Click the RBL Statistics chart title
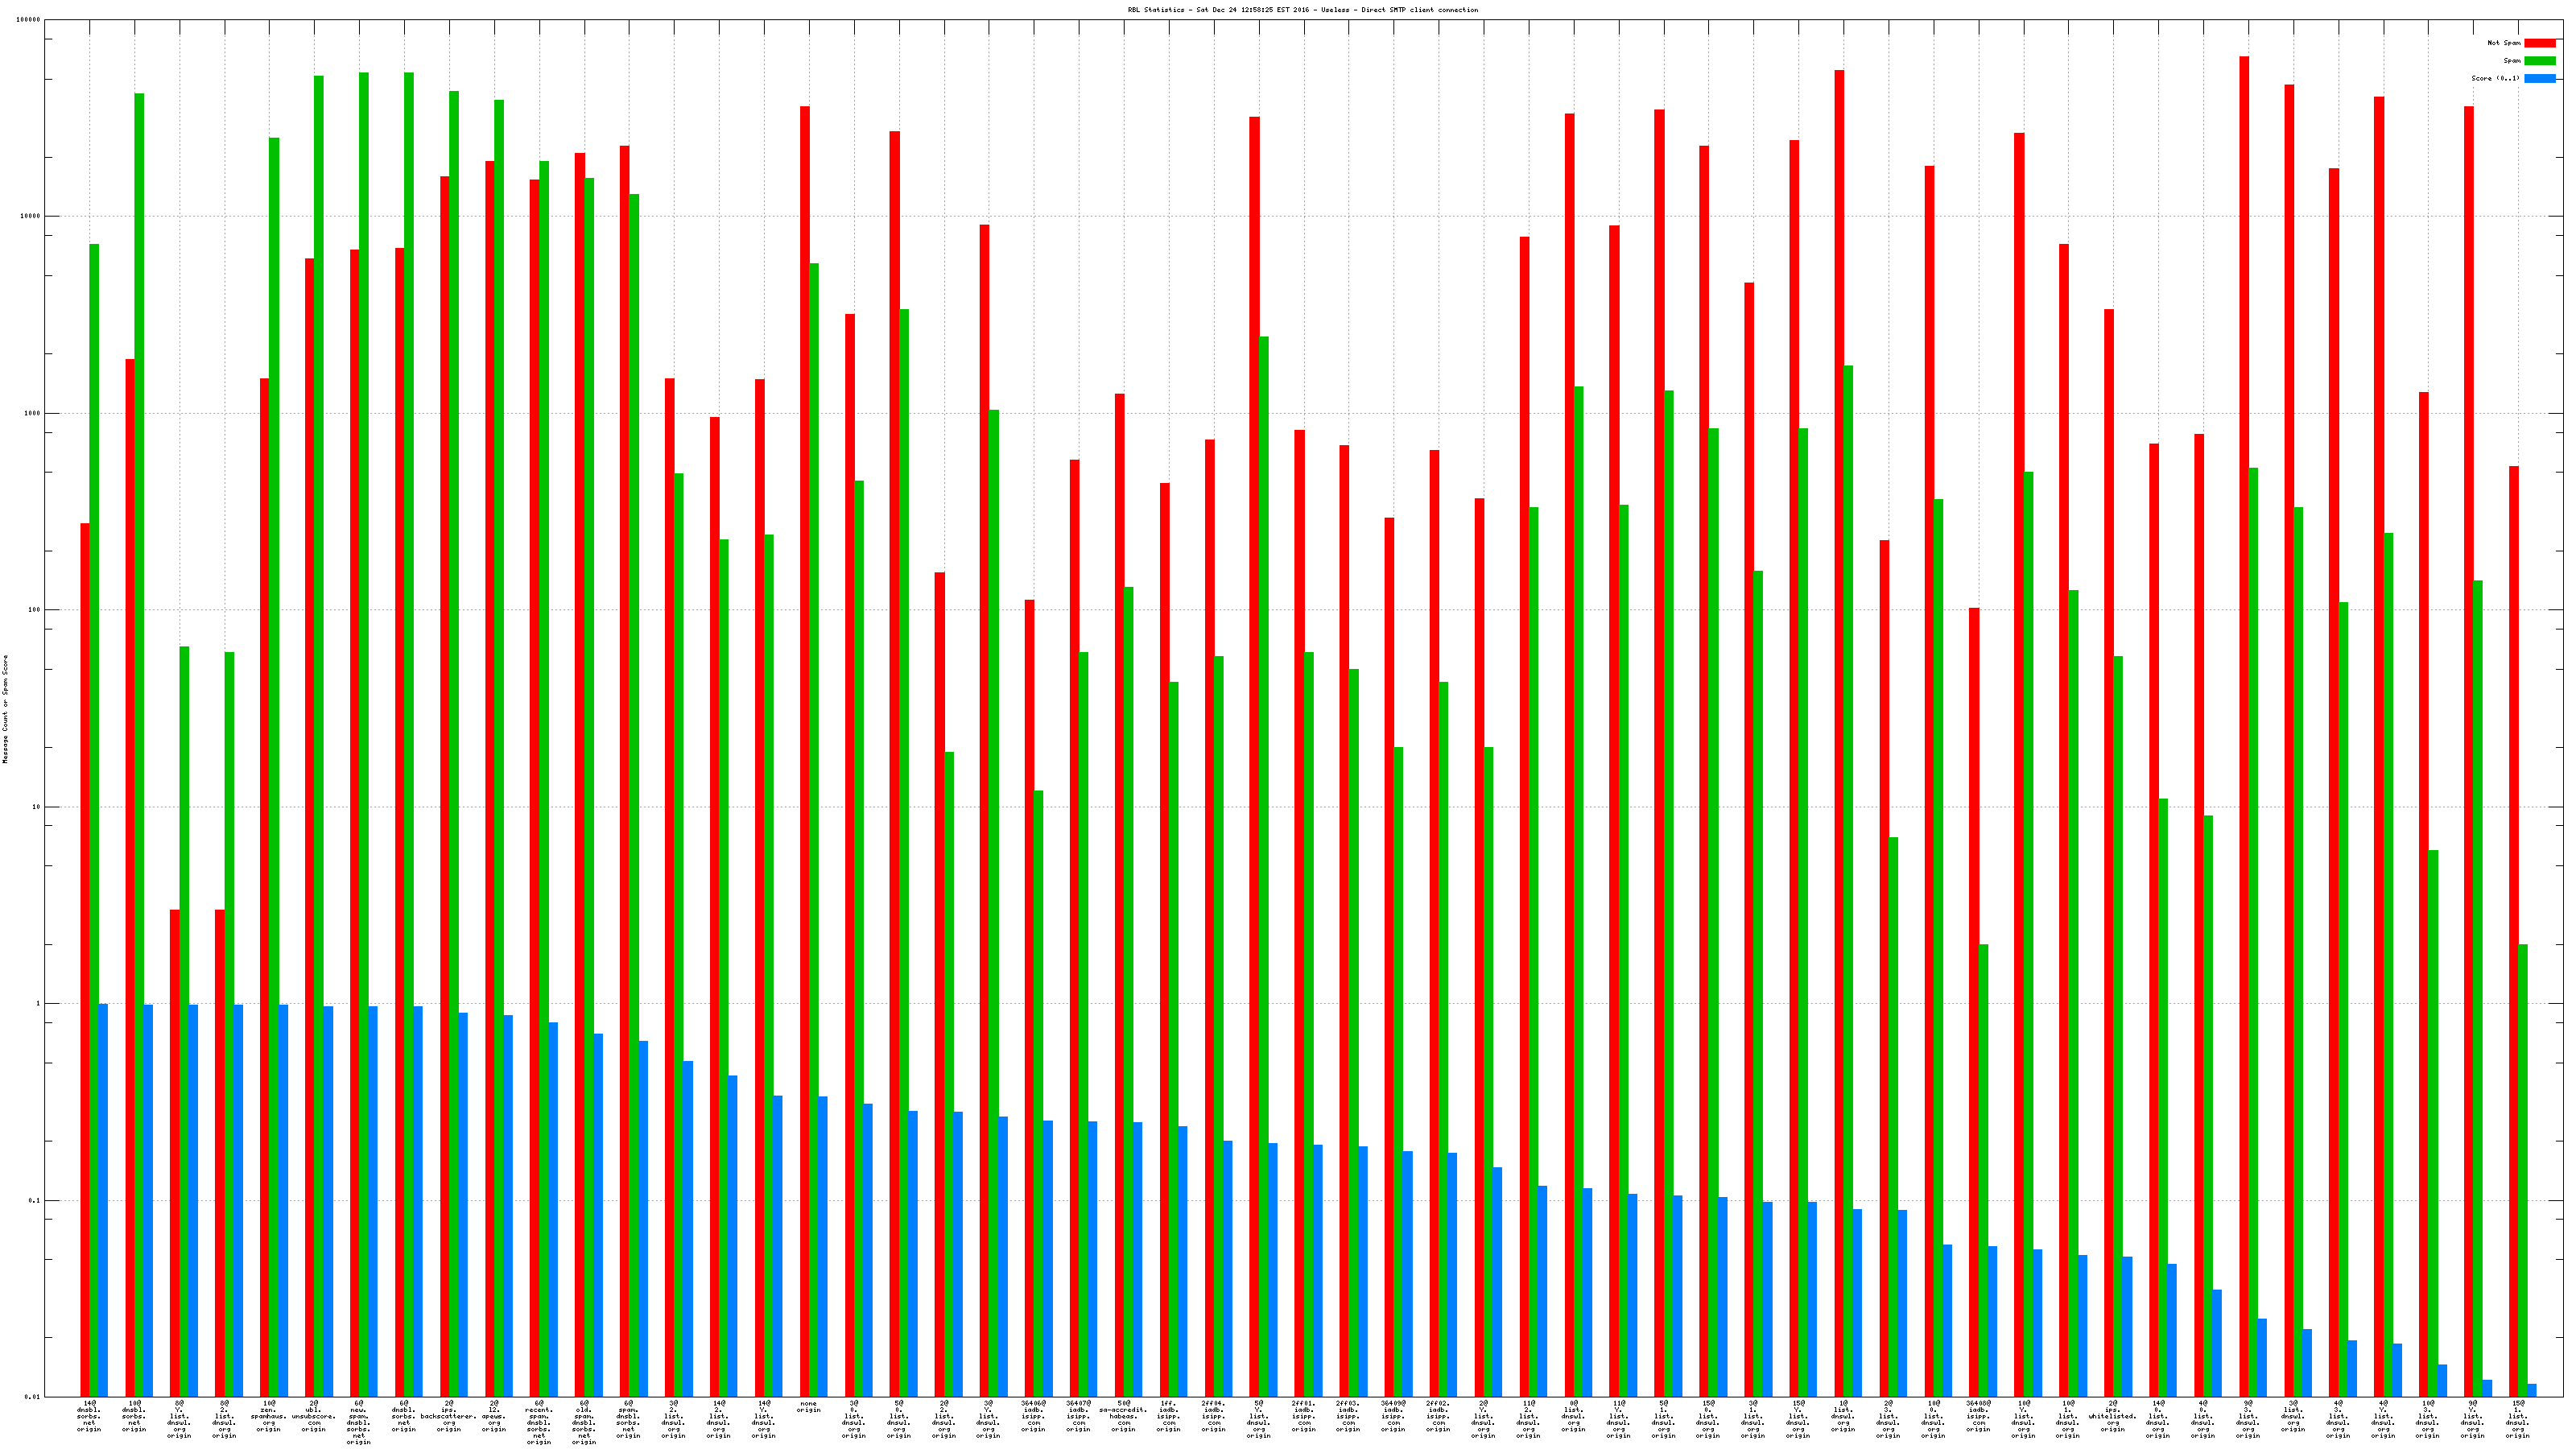 click(1302, 10)
